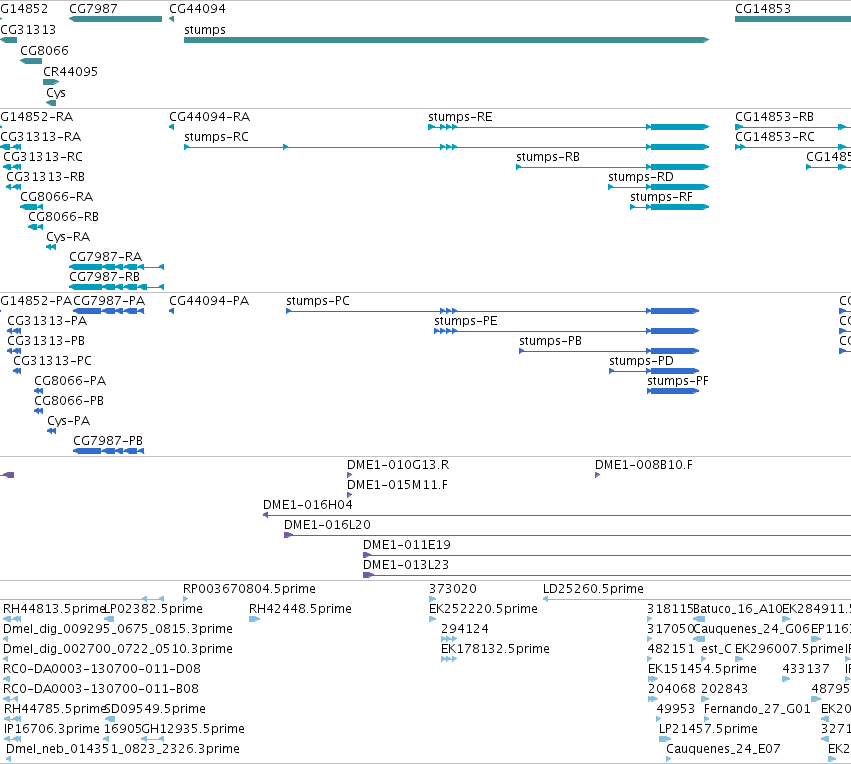Select the RH42448.5prime EST label
This screenshot has height=764, width=851.
click(300, 609)
